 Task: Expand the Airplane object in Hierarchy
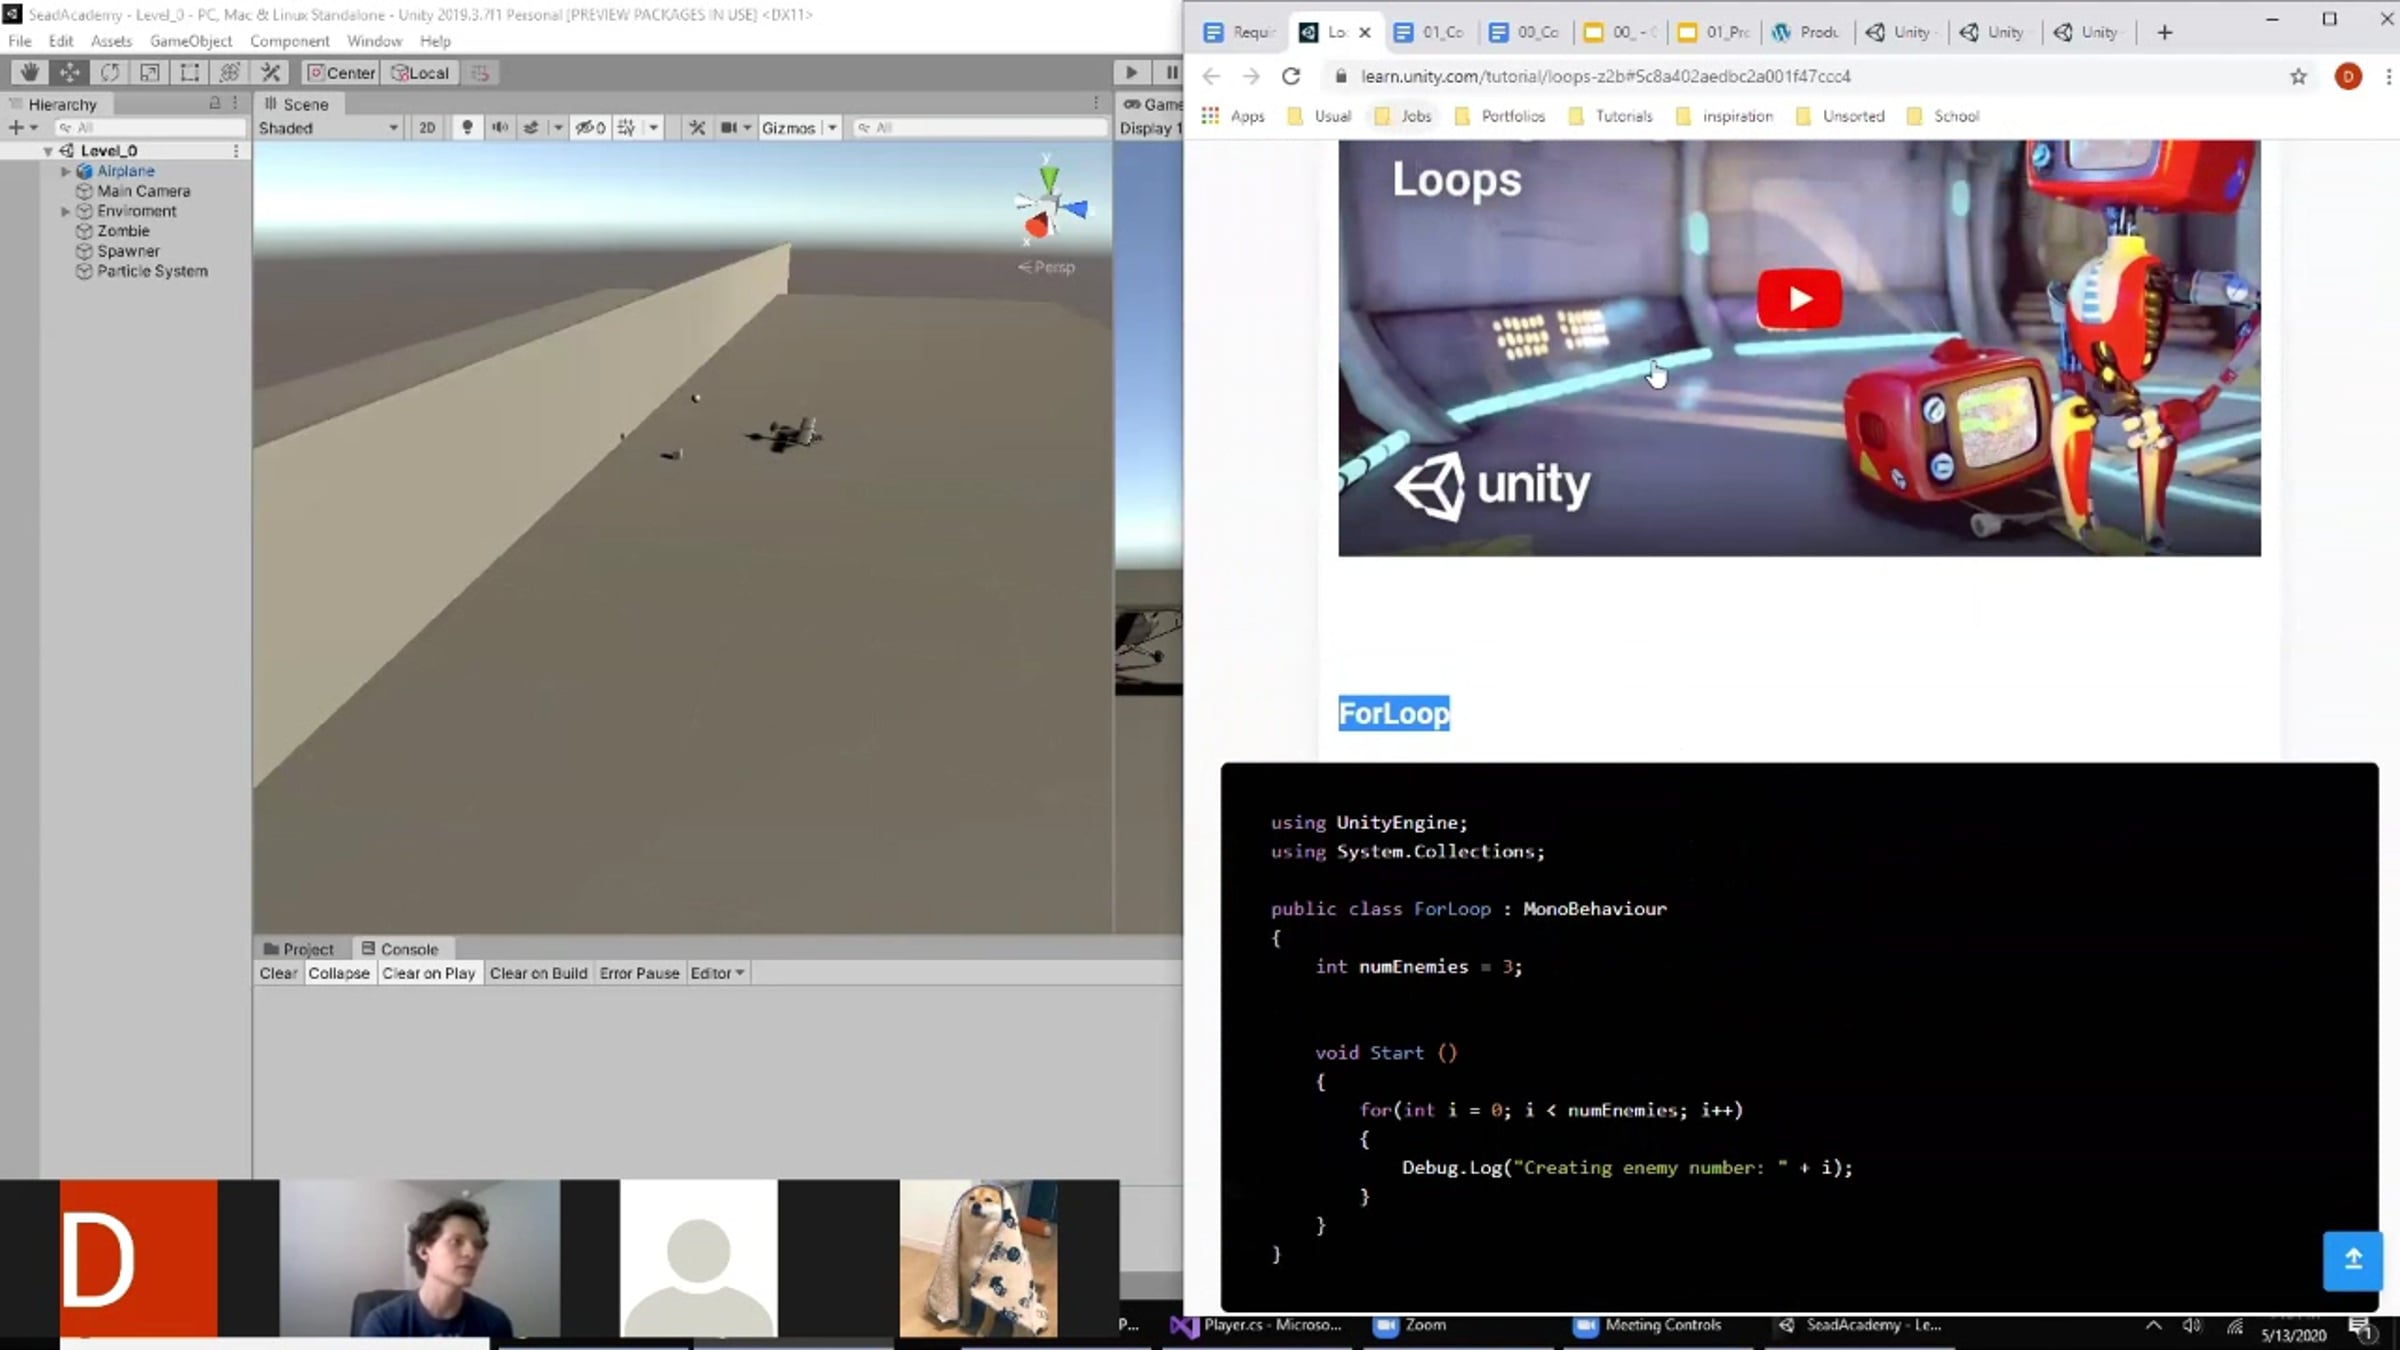tap(66, 171)
